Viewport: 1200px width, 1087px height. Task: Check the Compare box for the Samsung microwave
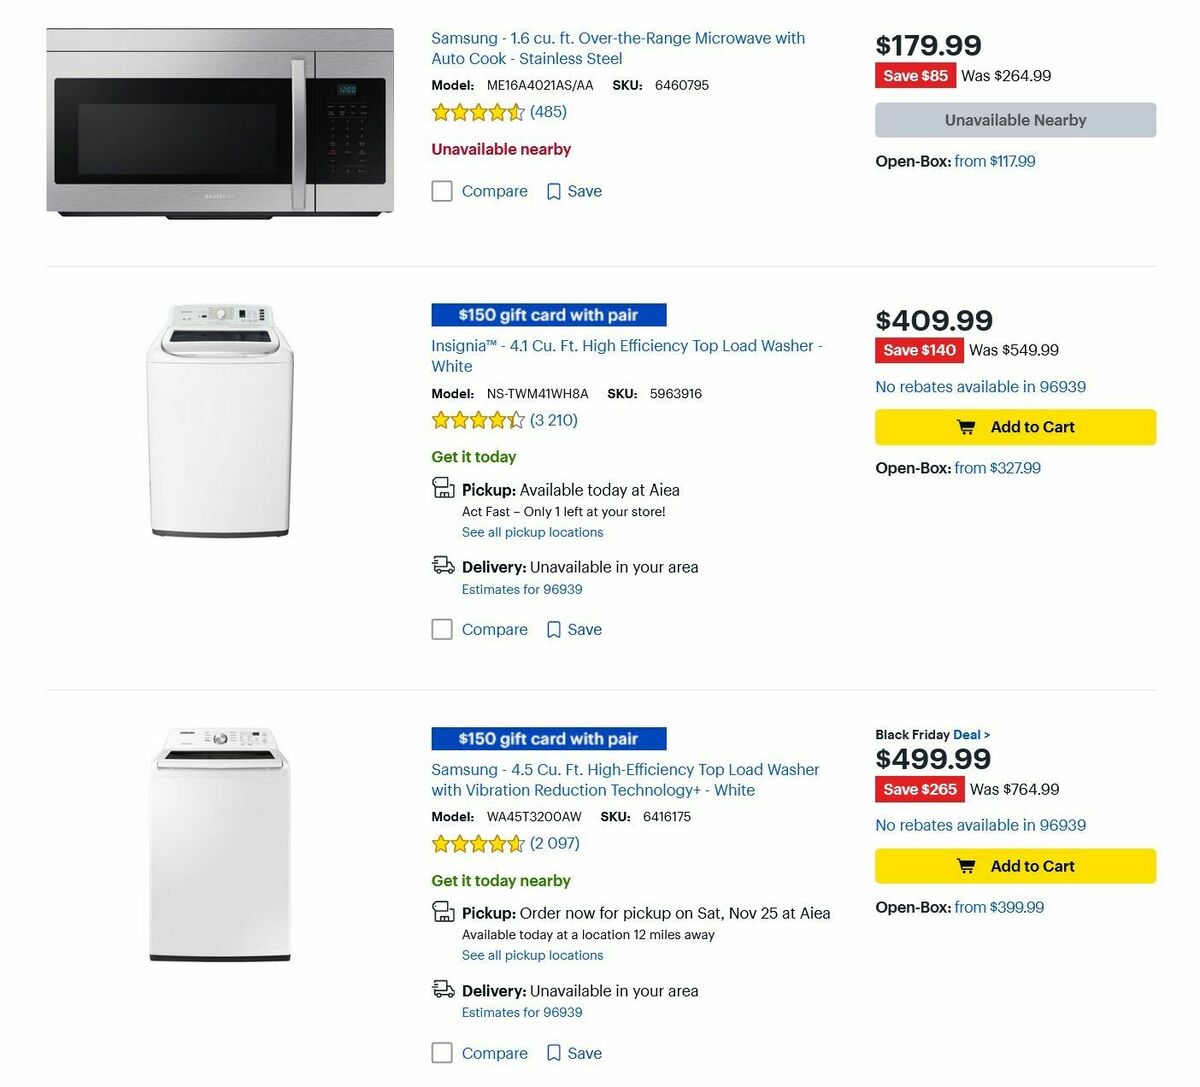[442, 191]
